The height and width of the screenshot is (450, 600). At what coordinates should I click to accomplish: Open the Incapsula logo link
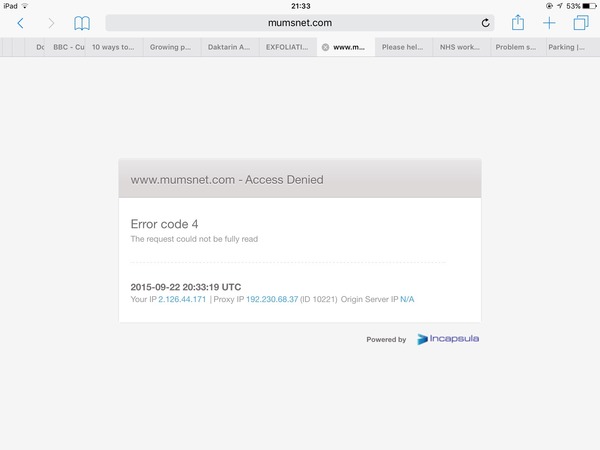[x=448, y=339]
